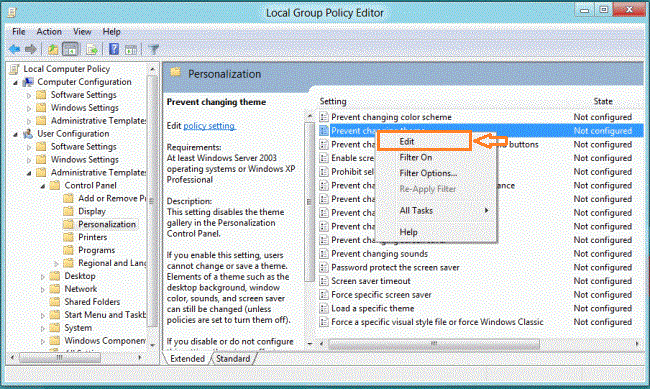The height and width of the screenshot is (389, 650).
Task: Select Personalization in the tree
Action: pos(107,224)
